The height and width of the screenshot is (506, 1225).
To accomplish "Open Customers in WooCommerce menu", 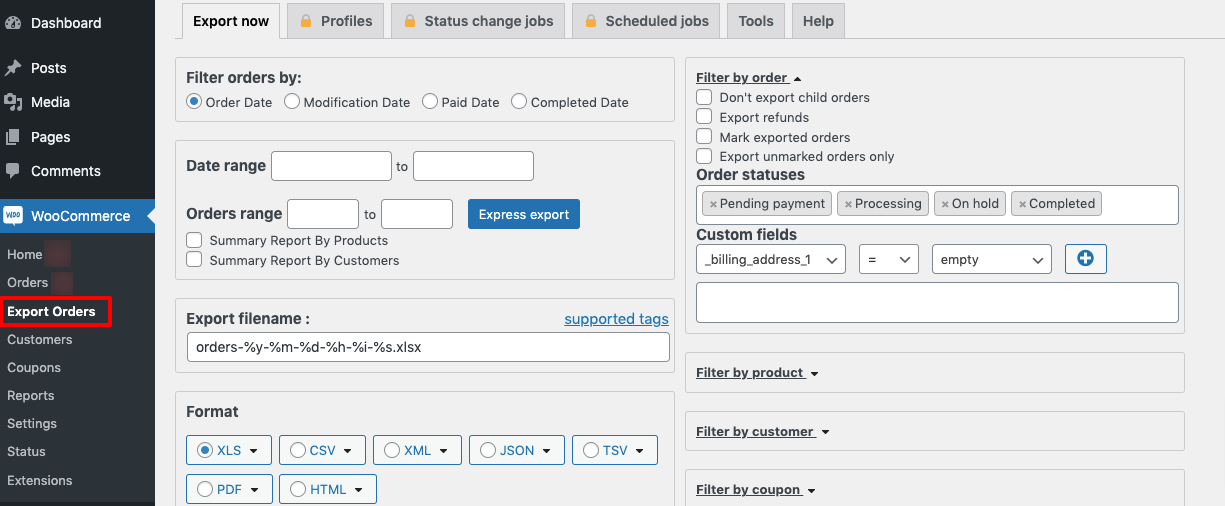I will (40, 340).
